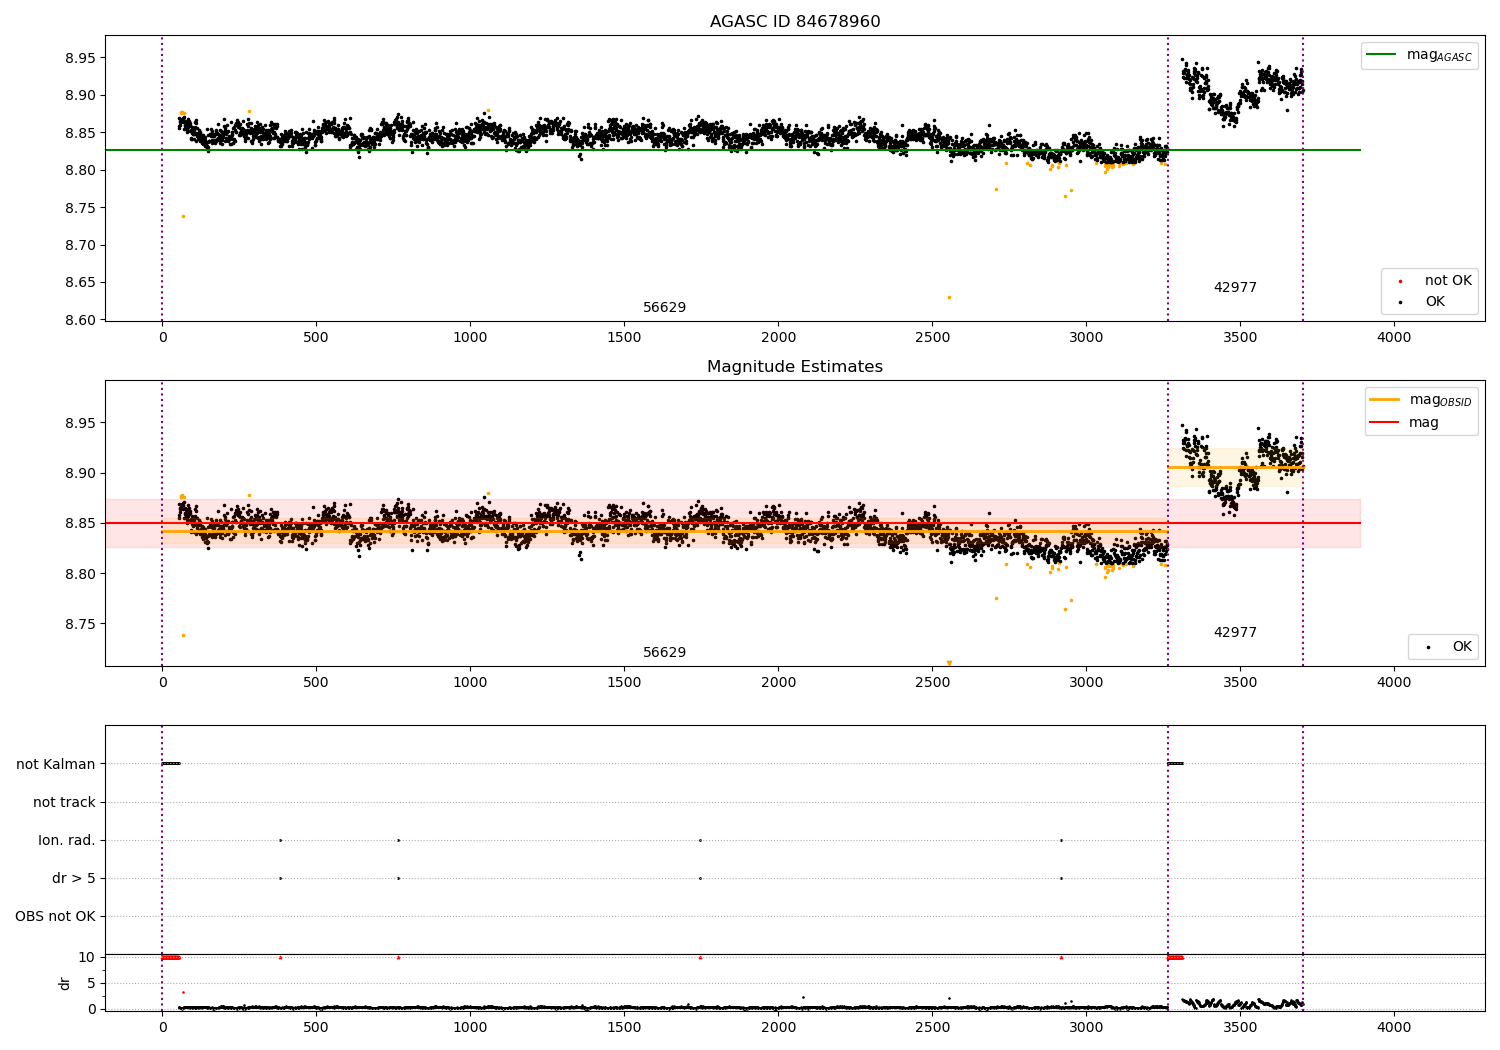The image size is (1500, 1050).
Task: Click the 'OBS not OK' row label
Action: [x=55, y=916]
